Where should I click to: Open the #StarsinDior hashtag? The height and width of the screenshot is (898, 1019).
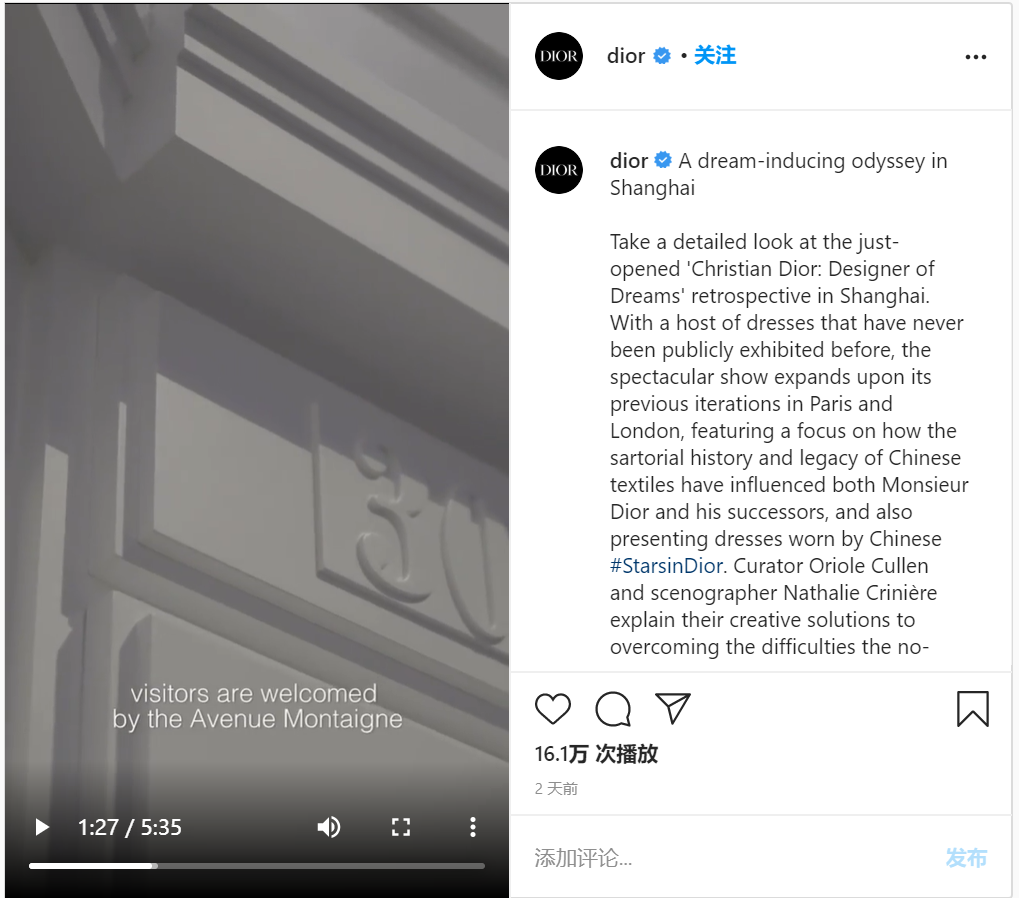pos(666,566)
